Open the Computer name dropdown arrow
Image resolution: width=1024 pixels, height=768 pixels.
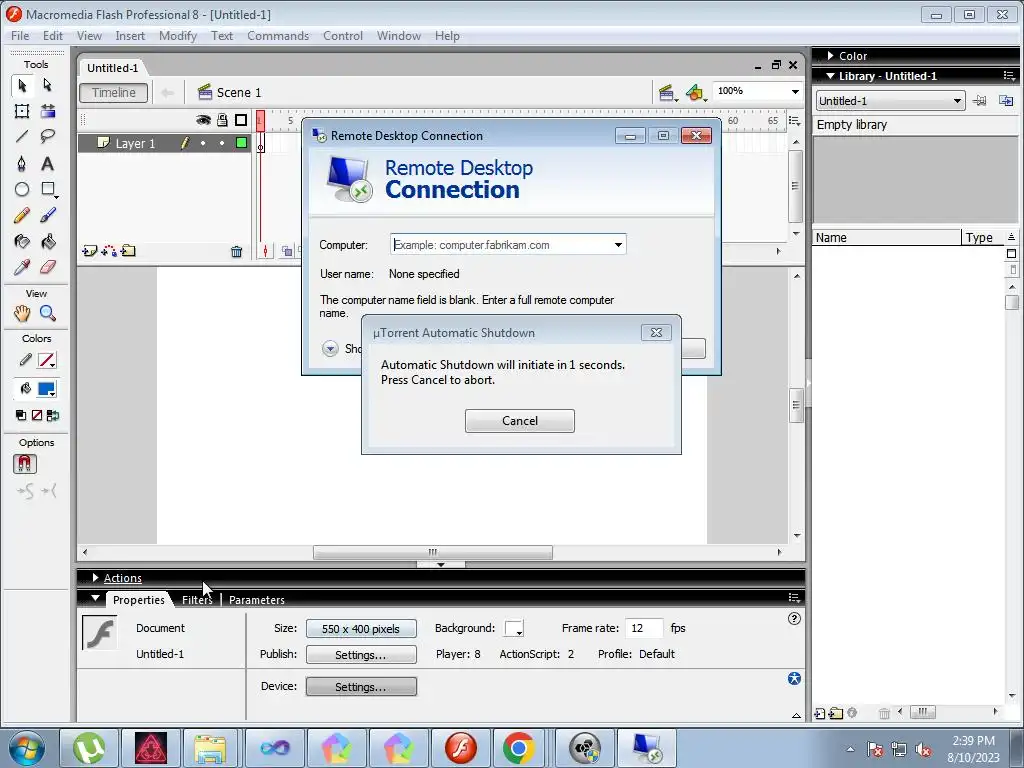click(618, 245)
